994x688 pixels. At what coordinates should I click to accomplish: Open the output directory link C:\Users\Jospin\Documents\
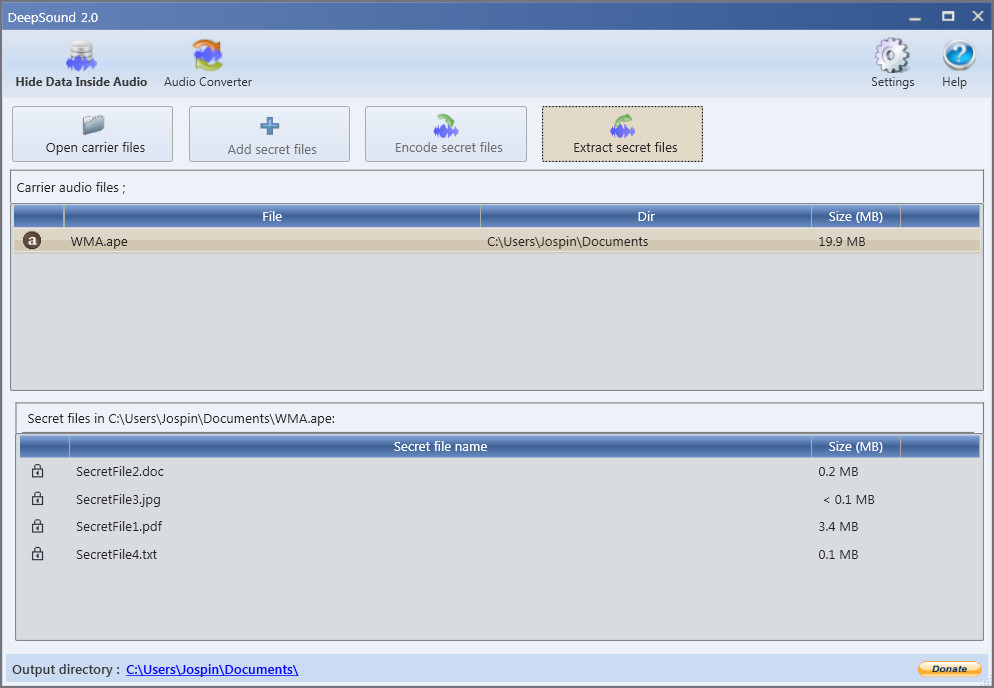coord(212,670)
